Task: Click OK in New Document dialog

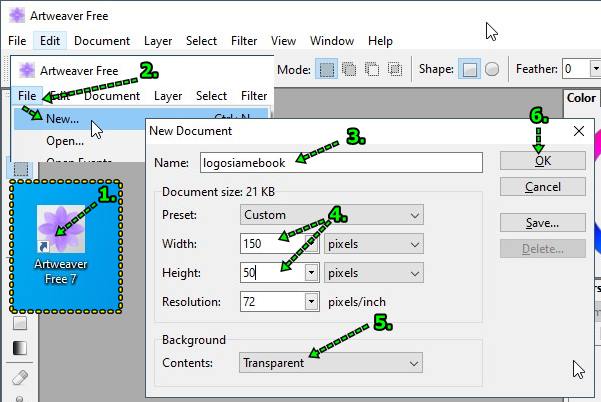Action: pos(543,161)
